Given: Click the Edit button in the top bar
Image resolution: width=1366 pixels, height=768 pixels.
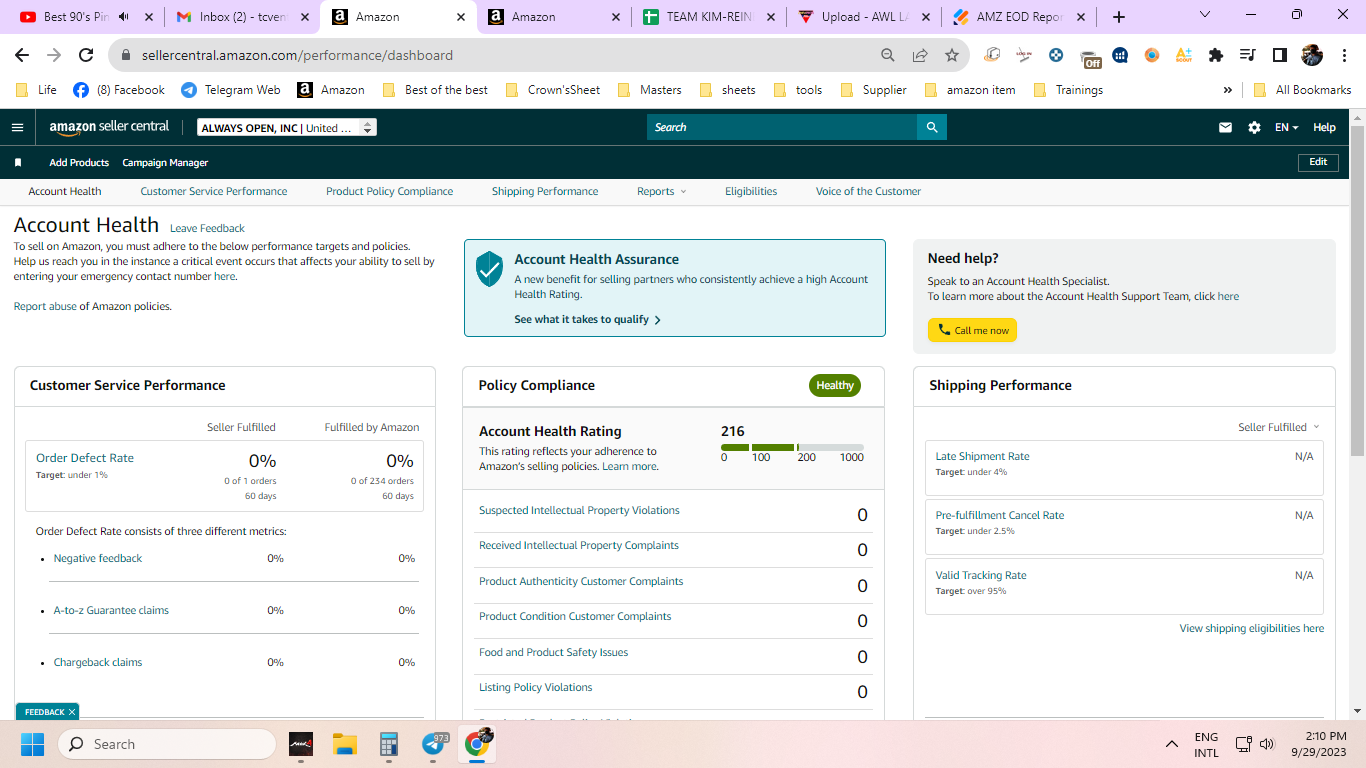Looking at the screenshot, I should tap(1318, 162).
